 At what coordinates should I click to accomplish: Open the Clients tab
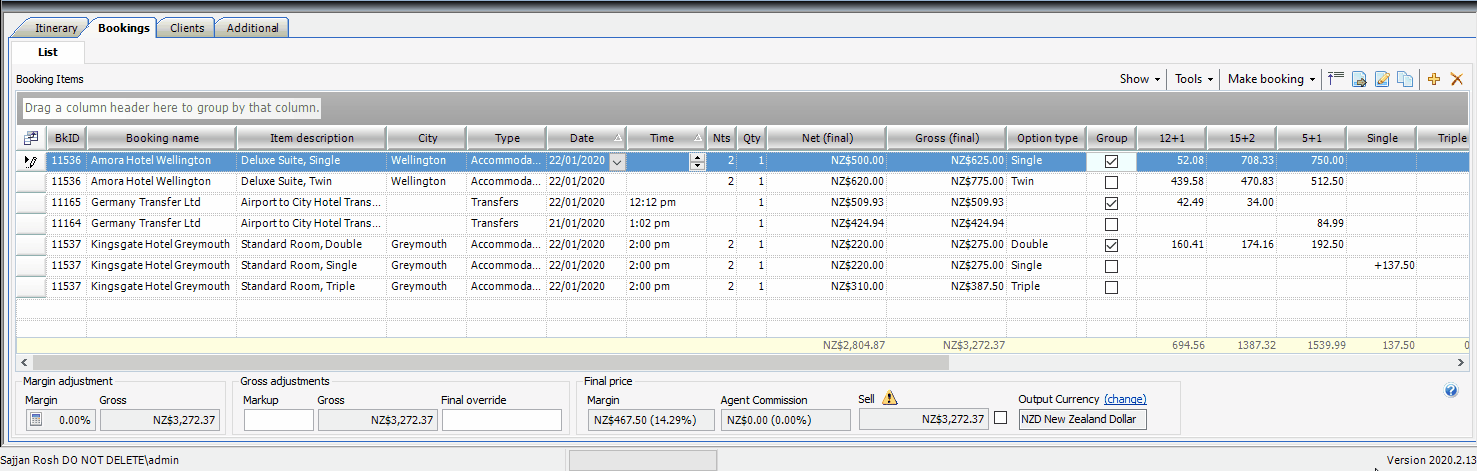pos(187,28)
